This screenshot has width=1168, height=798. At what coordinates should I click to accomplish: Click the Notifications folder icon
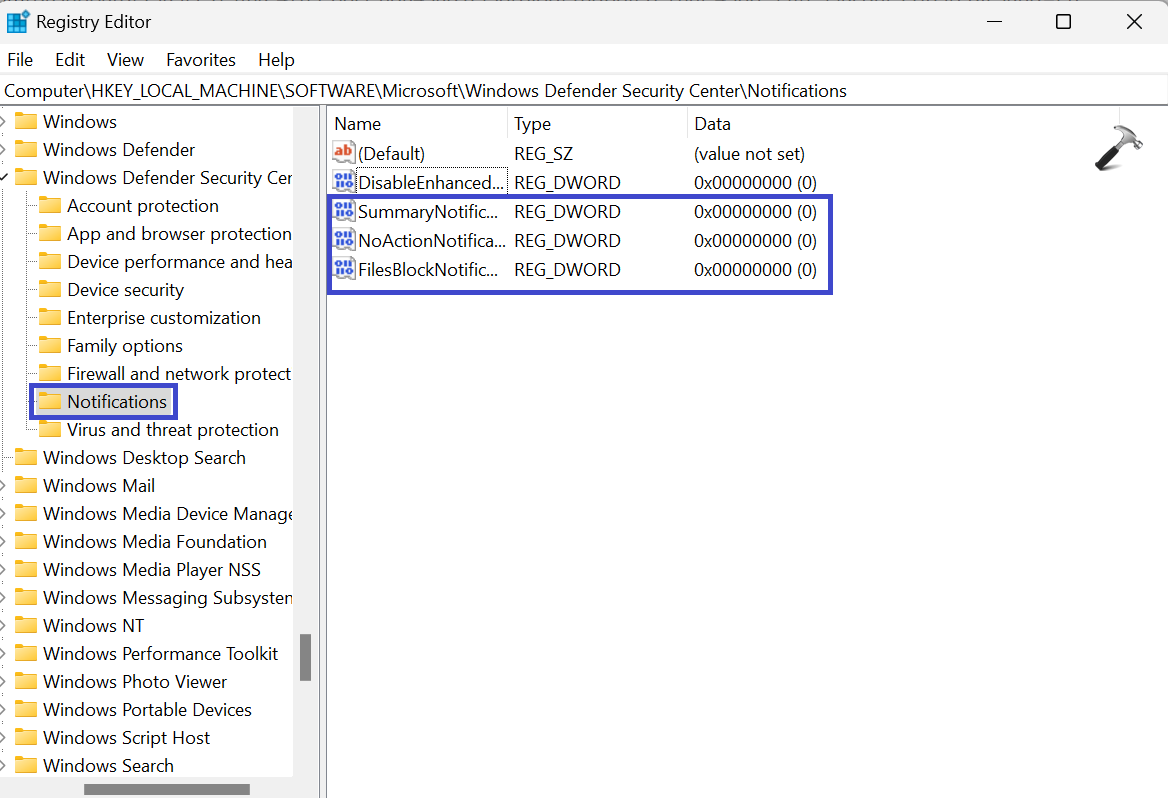pos(50,402)
